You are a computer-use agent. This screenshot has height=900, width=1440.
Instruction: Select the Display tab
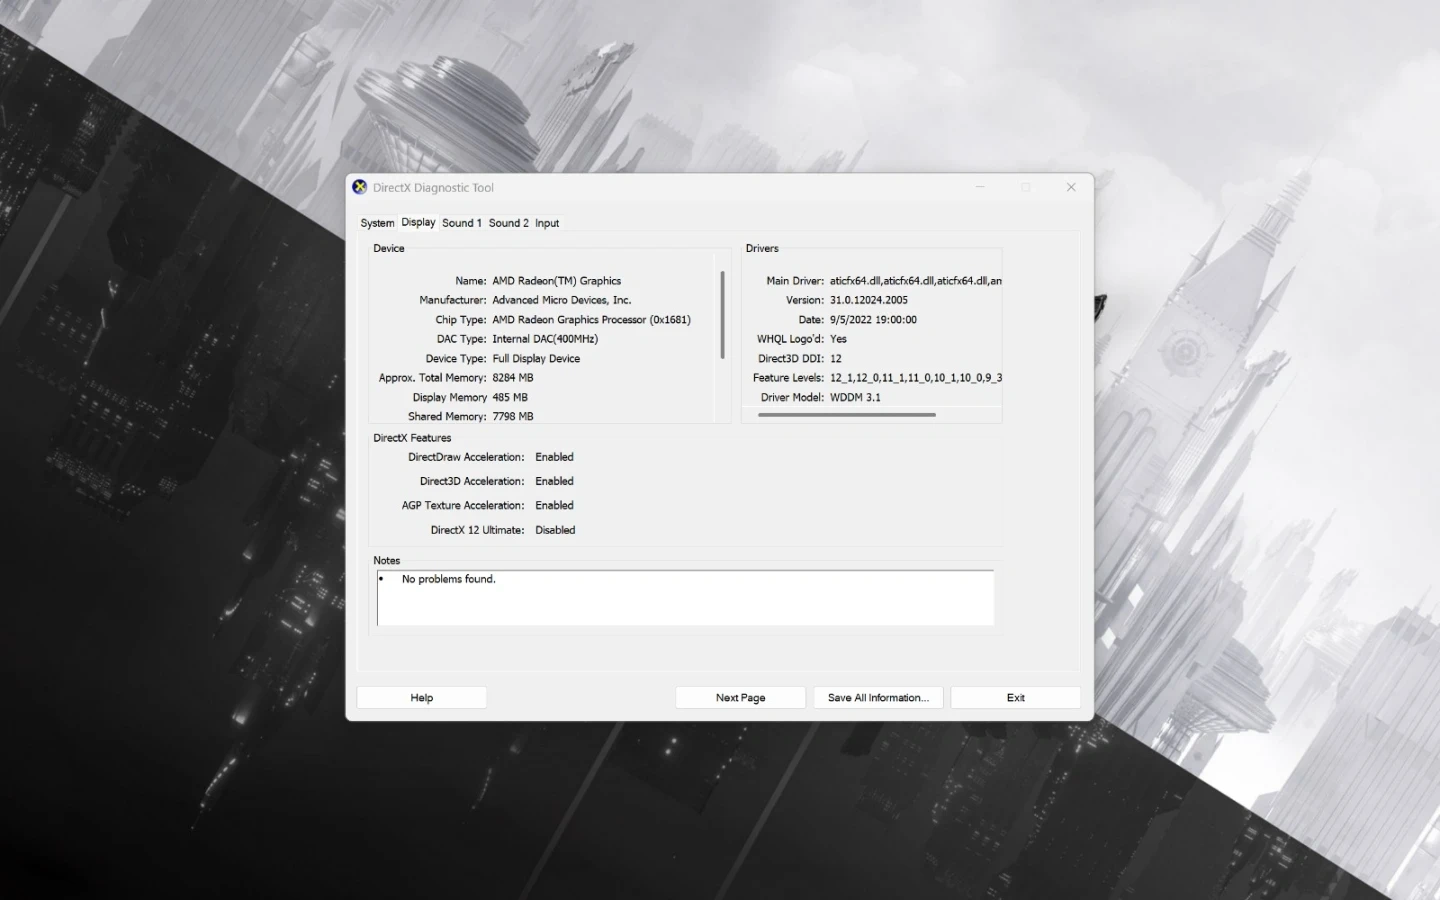tap(418, 222)
